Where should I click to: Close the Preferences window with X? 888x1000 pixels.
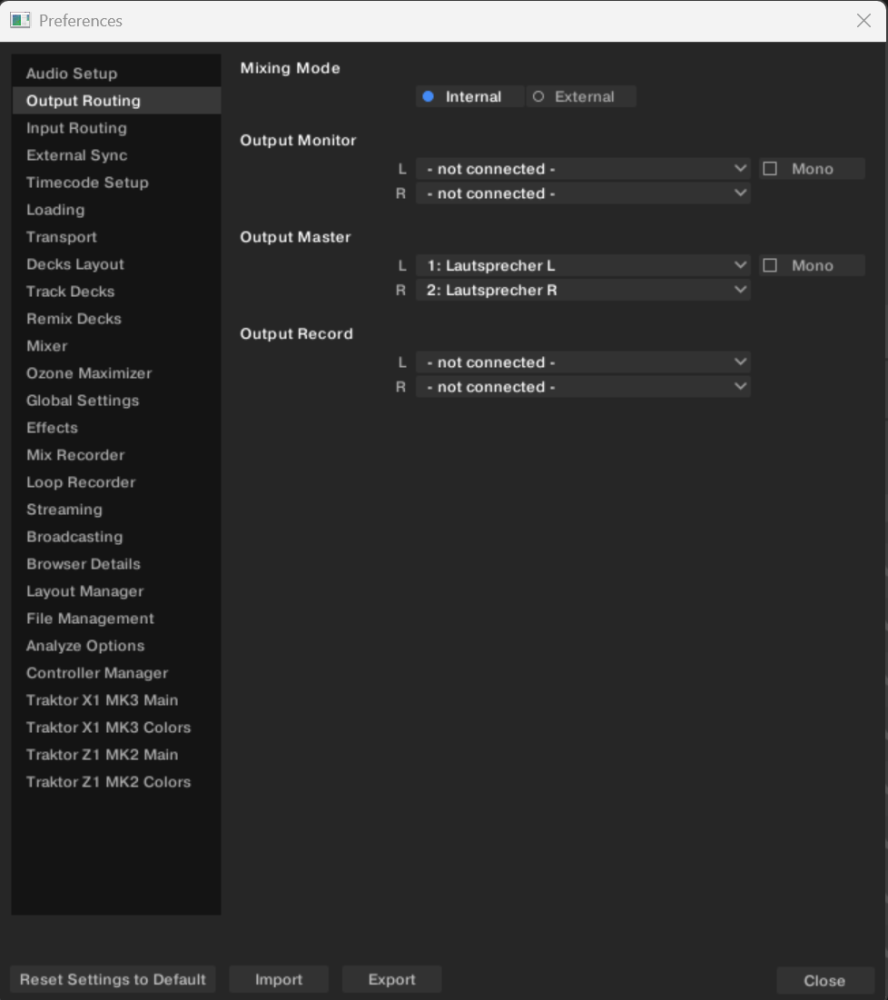tap(864, 20)
